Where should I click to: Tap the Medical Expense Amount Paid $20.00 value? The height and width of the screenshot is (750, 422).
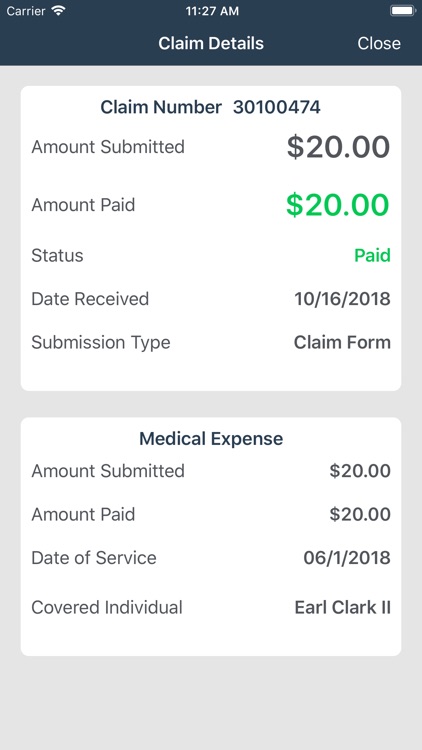click(x=360, y=515)
